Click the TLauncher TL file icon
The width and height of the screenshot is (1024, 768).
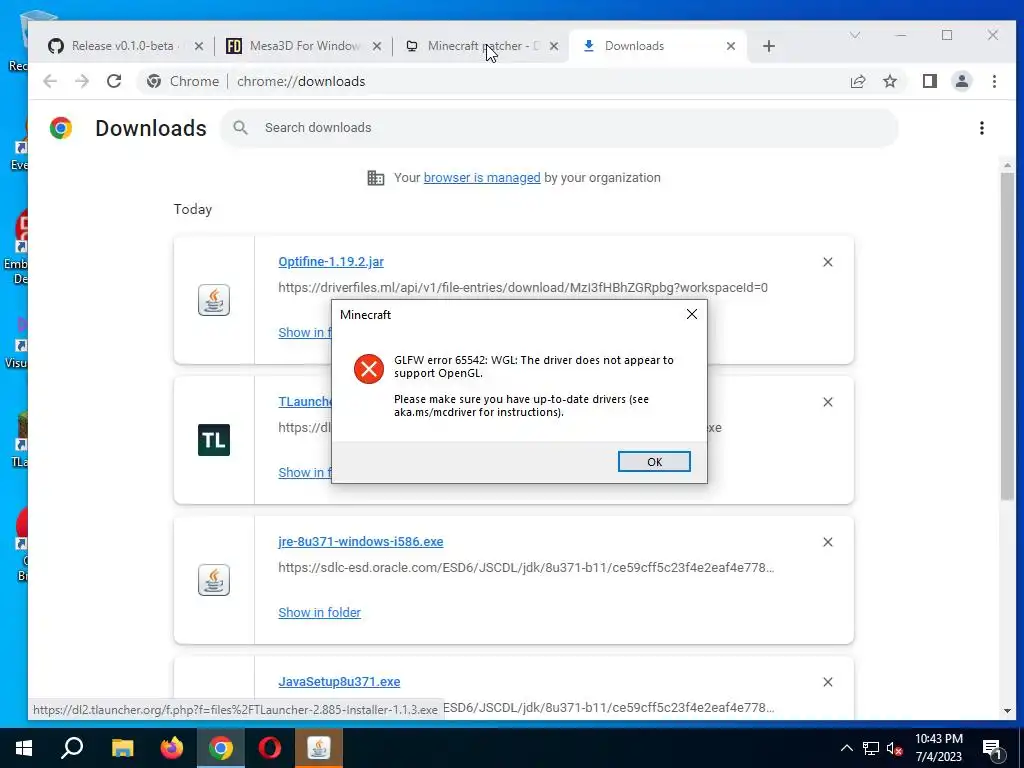[214, 440]
